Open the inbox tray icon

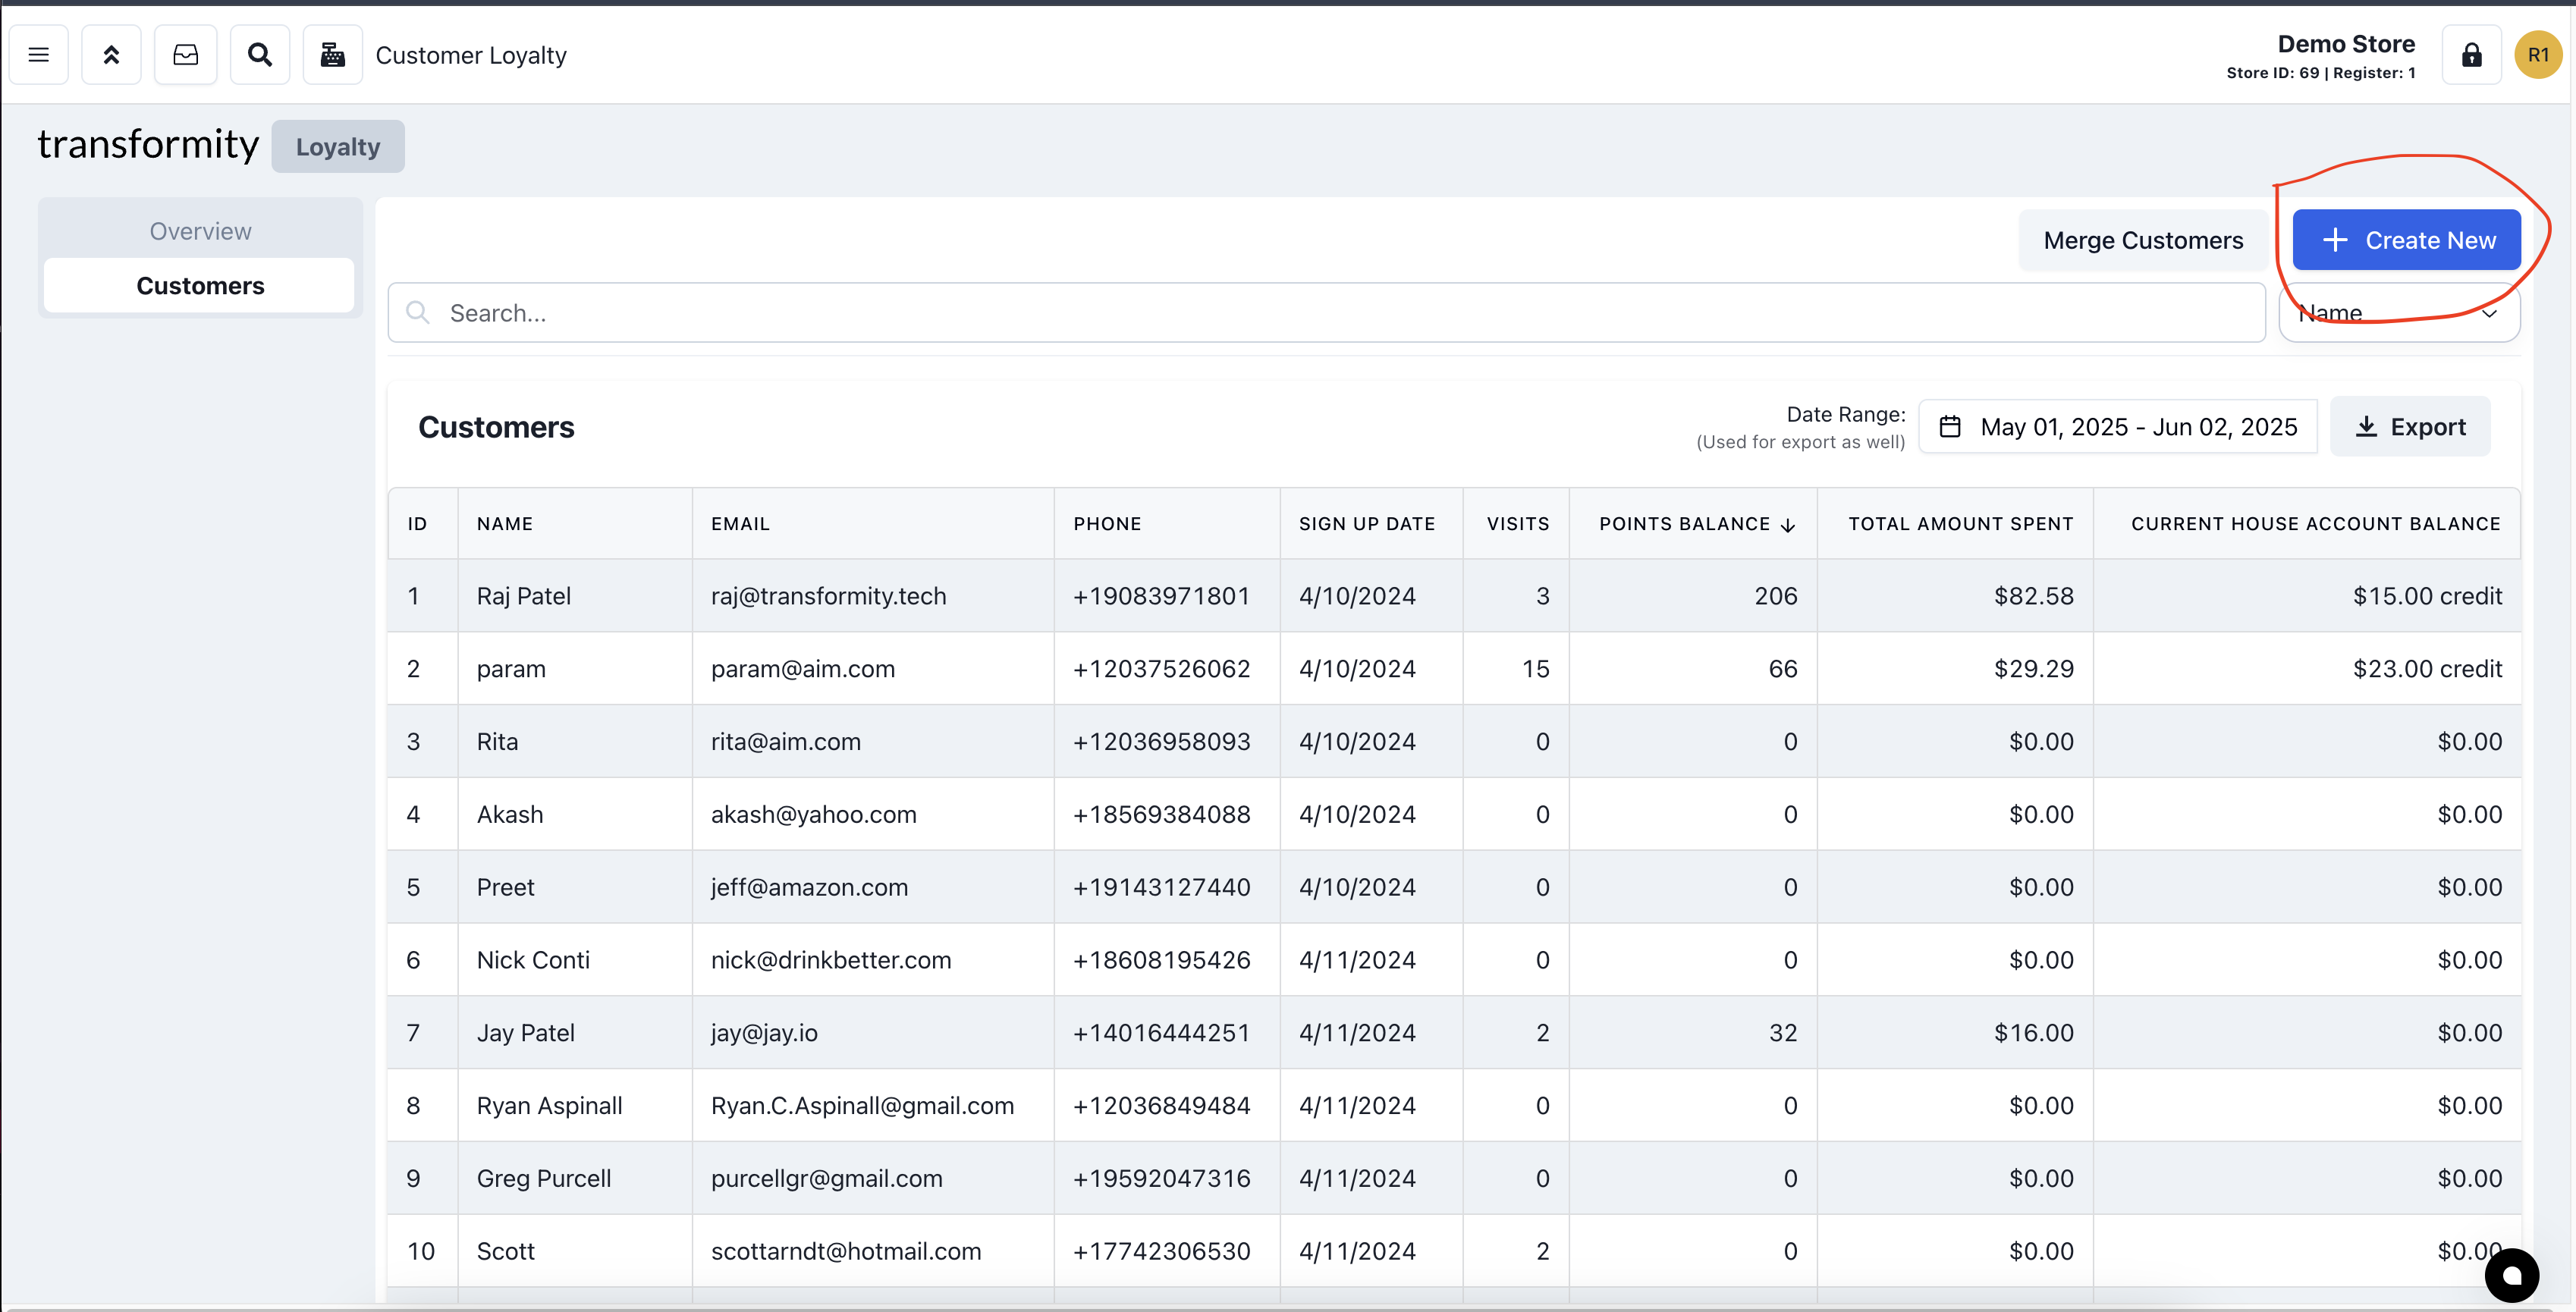[186, 55]
